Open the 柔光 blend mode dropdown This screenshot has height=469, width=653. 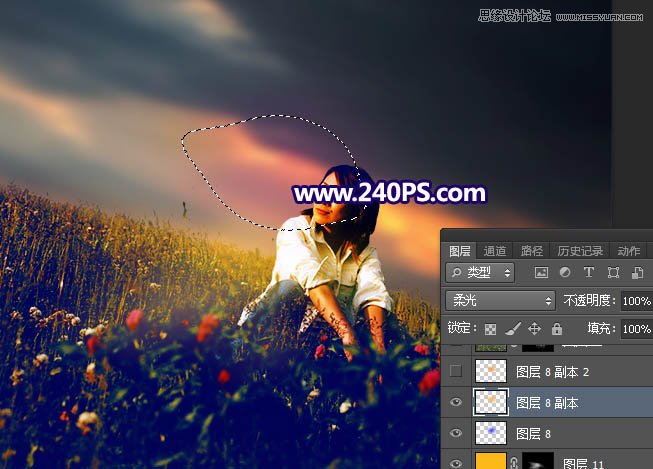pos(500,300)
